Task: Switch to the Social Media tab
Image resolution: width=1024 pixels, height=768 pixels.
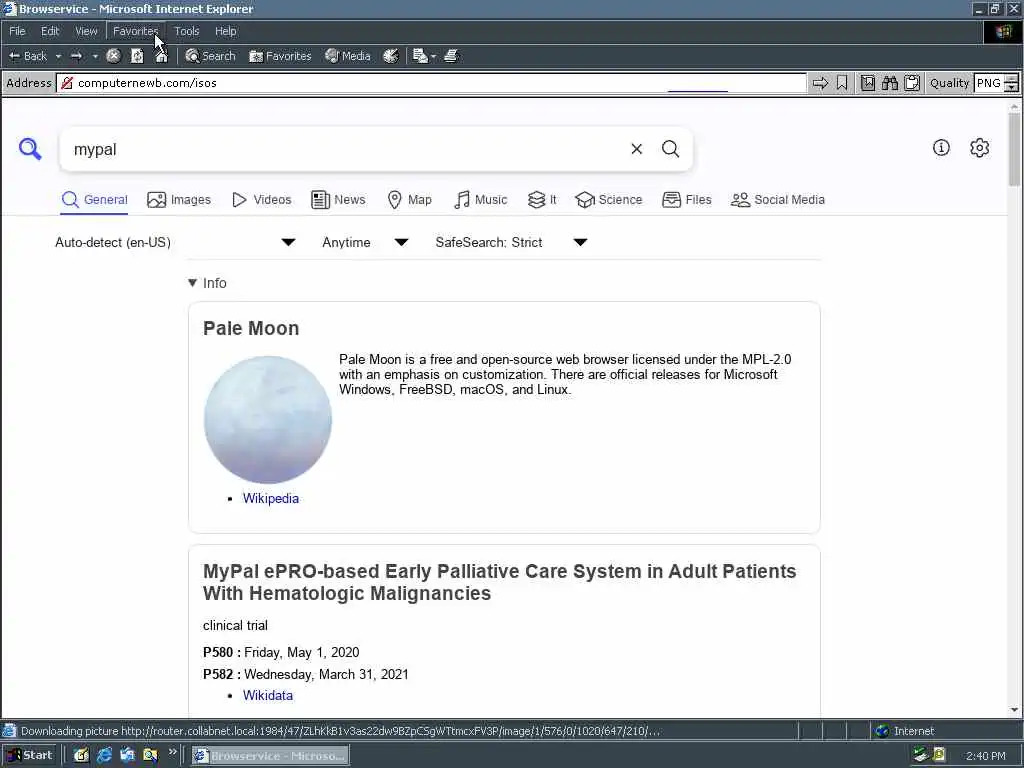Action: (x=778, y=200)
